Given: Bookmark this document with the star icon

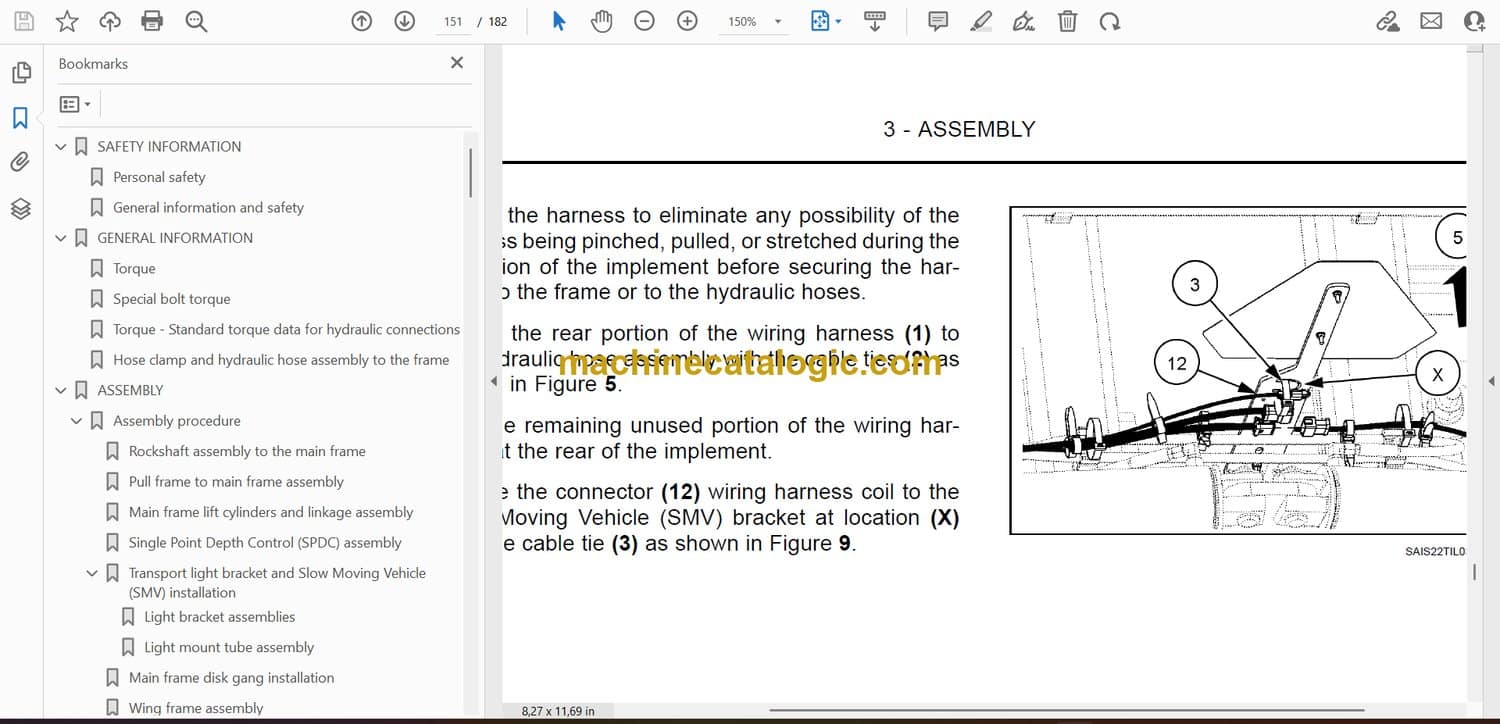Looking at the screenshot, I should [x=67, y=21].
